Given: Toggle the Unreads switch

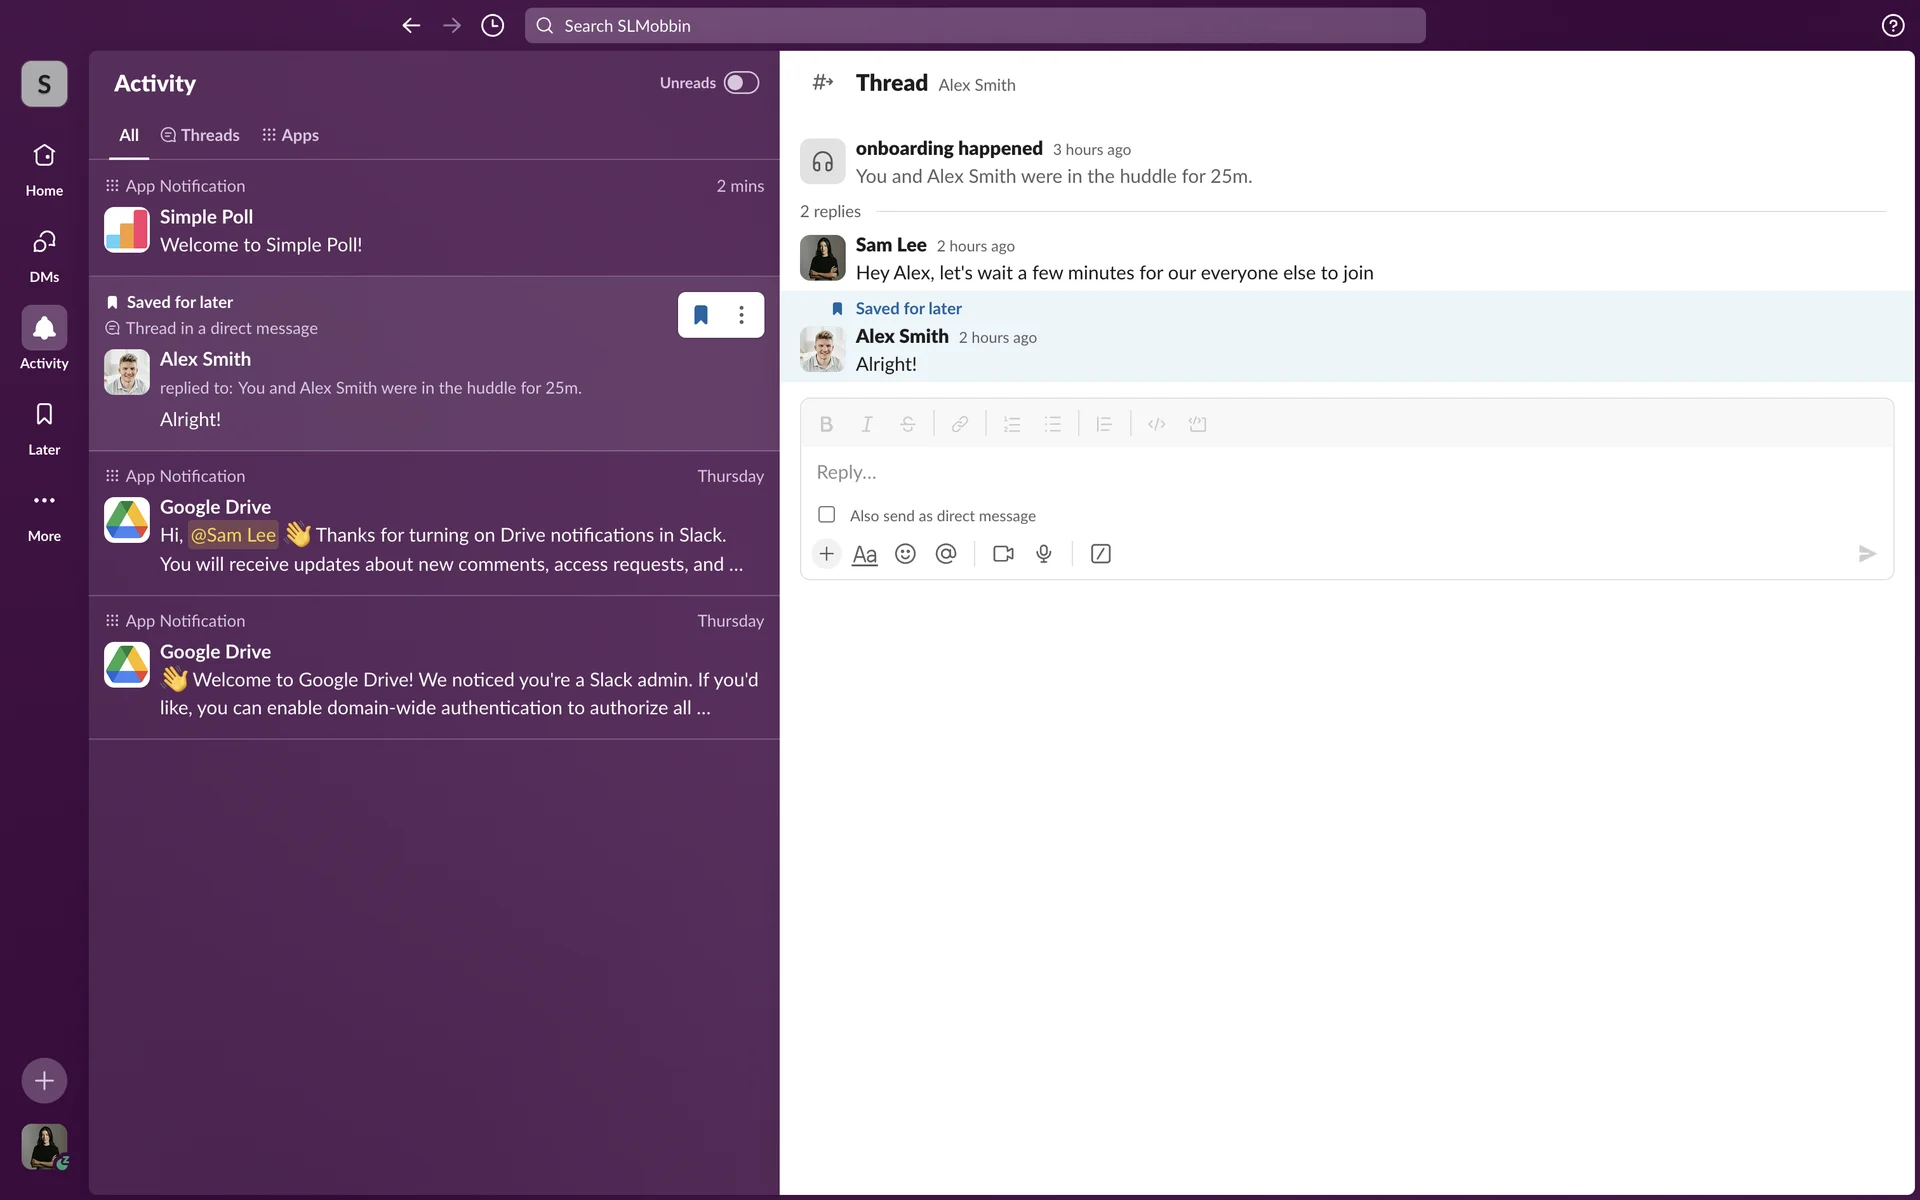Looking at the screenshot, I should [741, 83].
